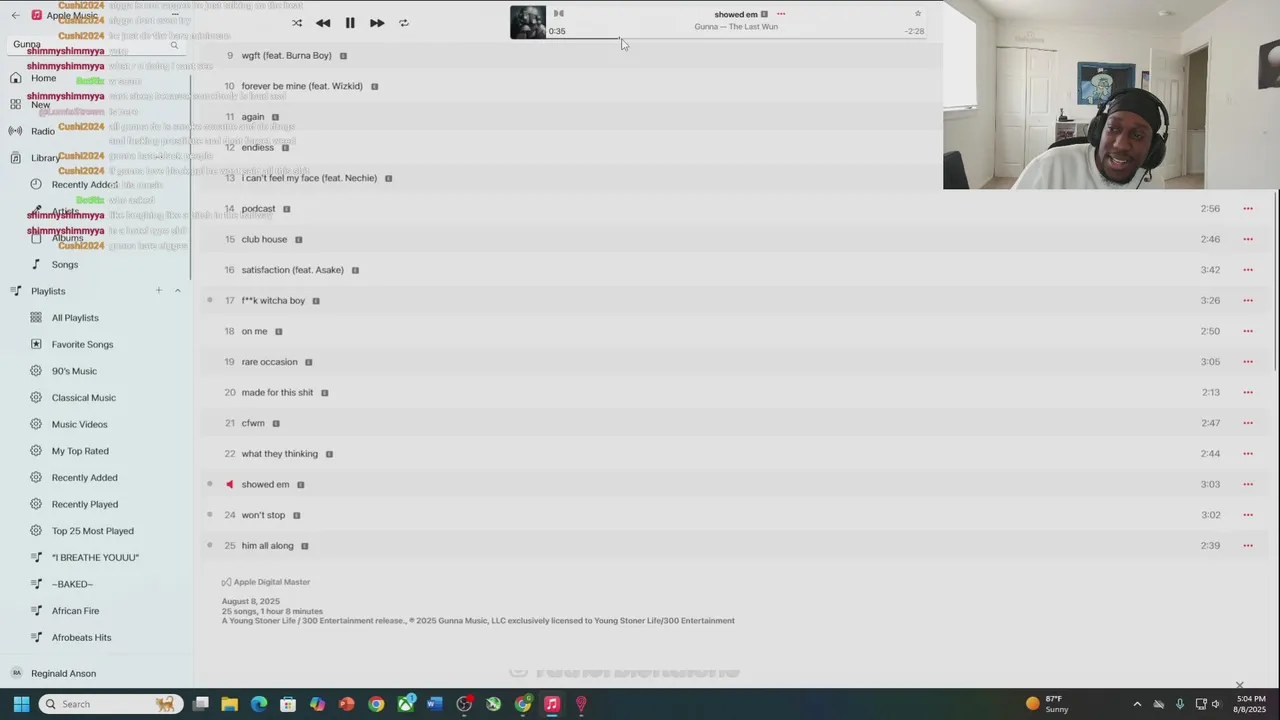Open the ~BAKED~ playlist
This screenshot has width=1280, height=720.
(x=72, y=584)
